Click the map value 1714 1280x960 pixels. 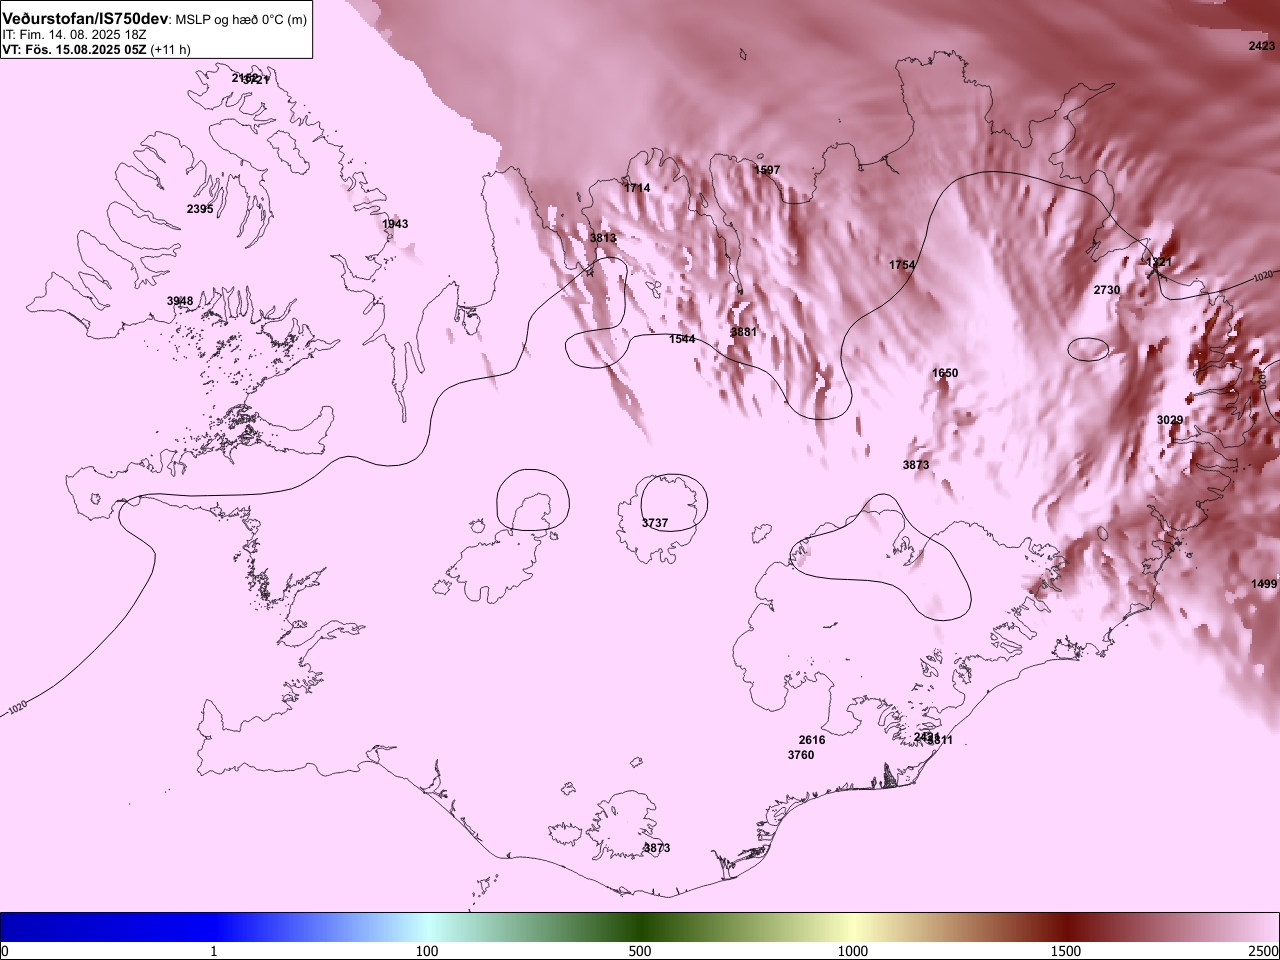coord(637,188)
